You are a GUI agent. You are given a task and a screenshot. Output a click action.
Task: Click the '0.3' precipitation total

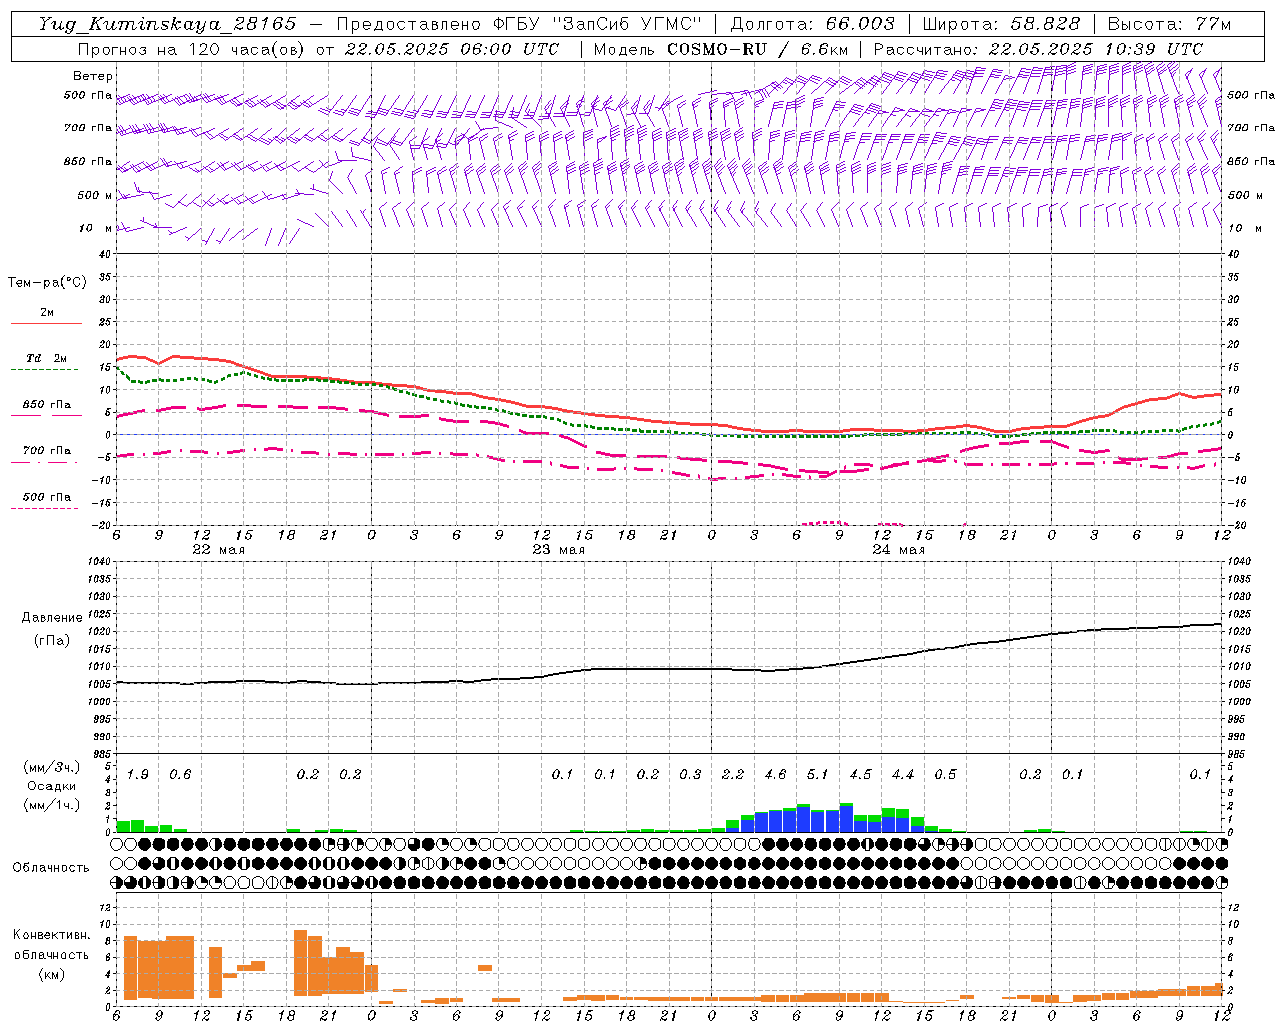690,774
